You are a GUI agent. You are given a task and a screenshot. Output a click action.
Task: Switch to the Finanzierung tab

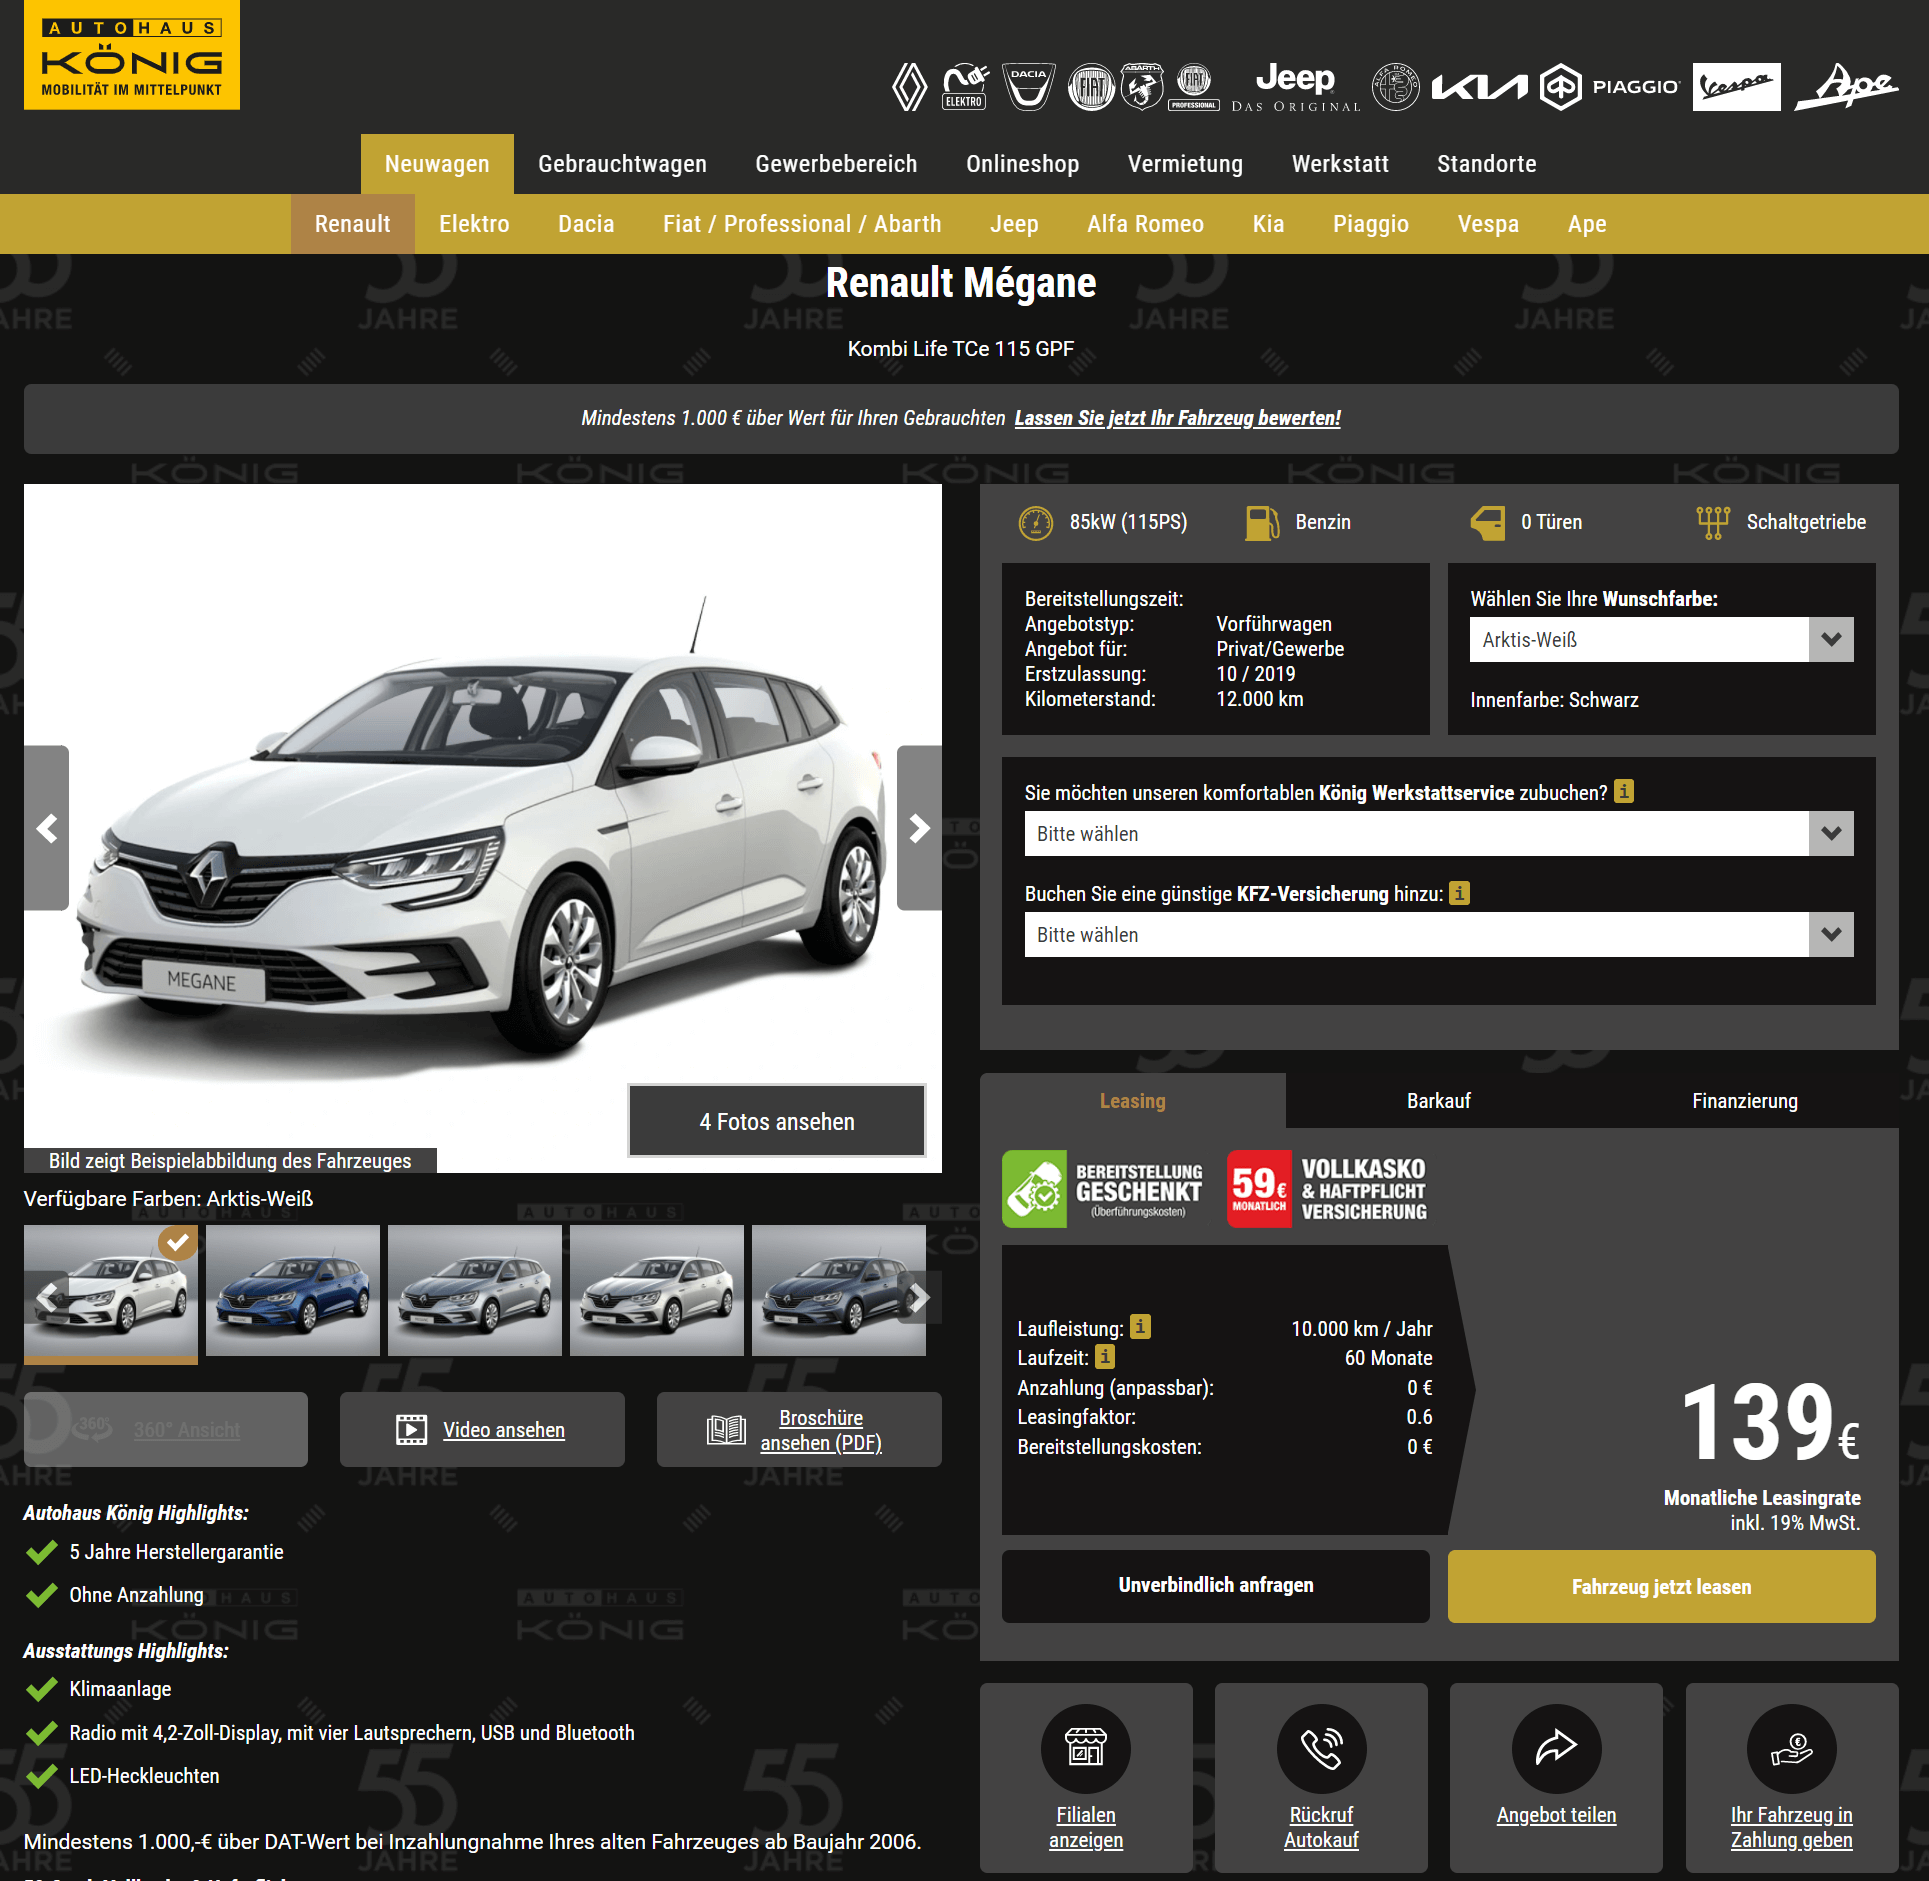[1744, 1101]
